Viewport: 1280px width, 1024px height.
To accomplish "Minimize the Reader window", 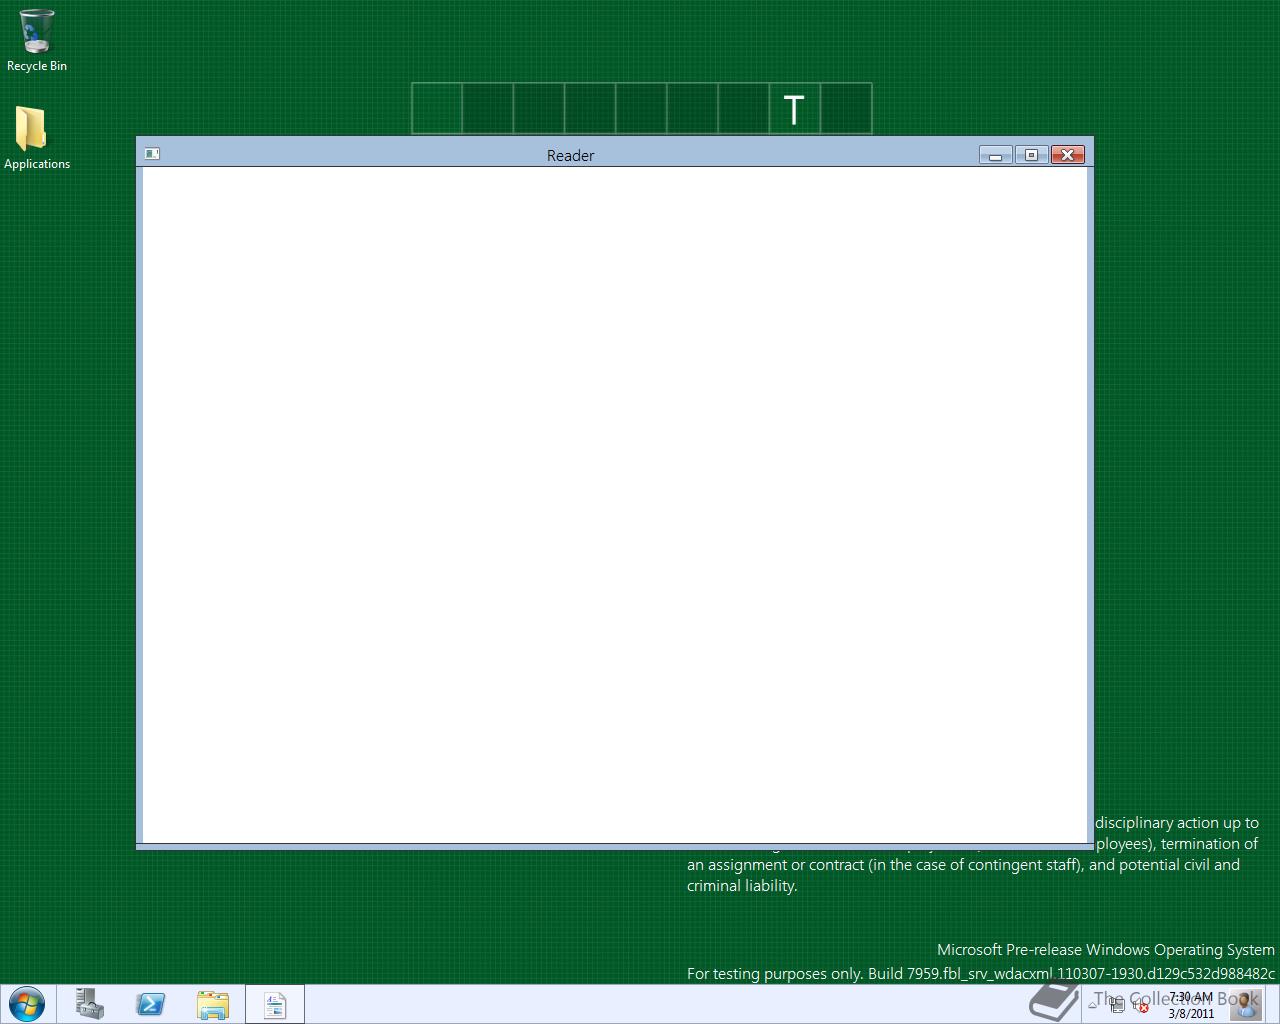I will pos(995,154).
